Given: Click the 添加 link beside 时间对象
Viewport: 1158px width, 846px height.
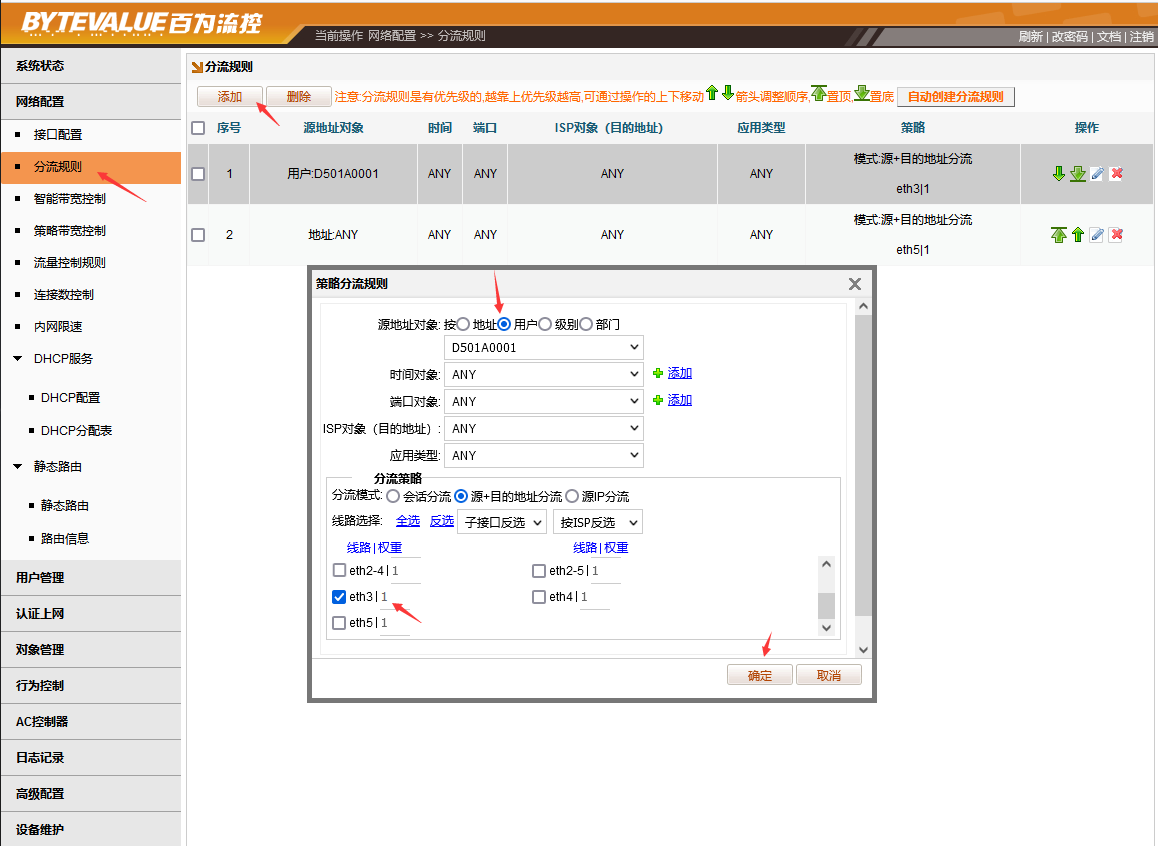Looking at the screenshot, I should (x=679, y=373).
